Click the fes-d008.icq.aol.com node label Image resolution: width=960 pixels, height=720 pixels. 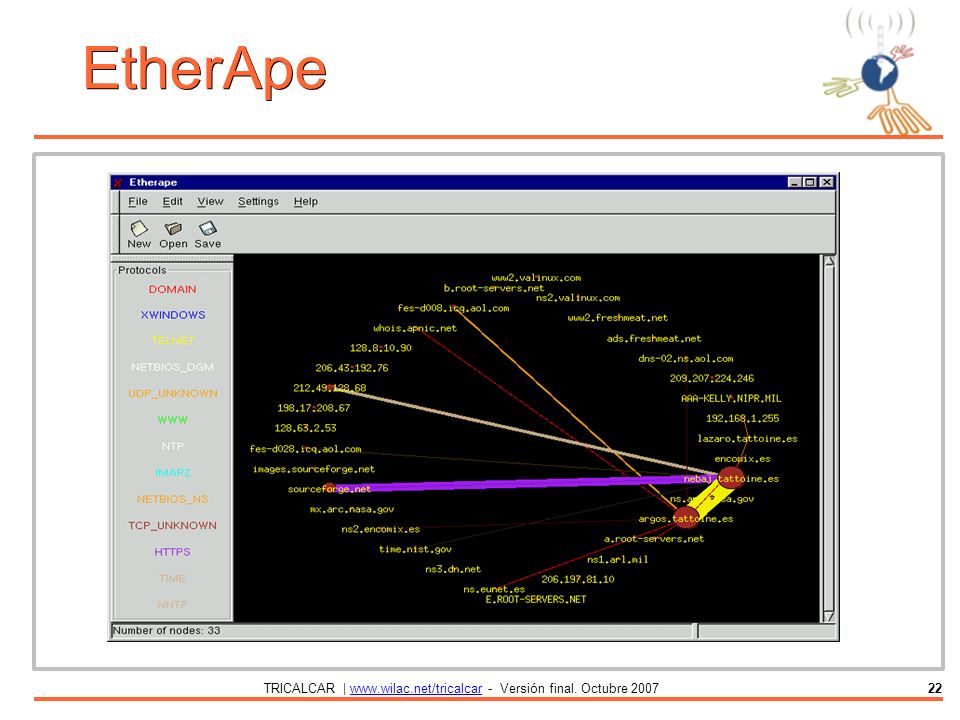(x=453, y=308)
